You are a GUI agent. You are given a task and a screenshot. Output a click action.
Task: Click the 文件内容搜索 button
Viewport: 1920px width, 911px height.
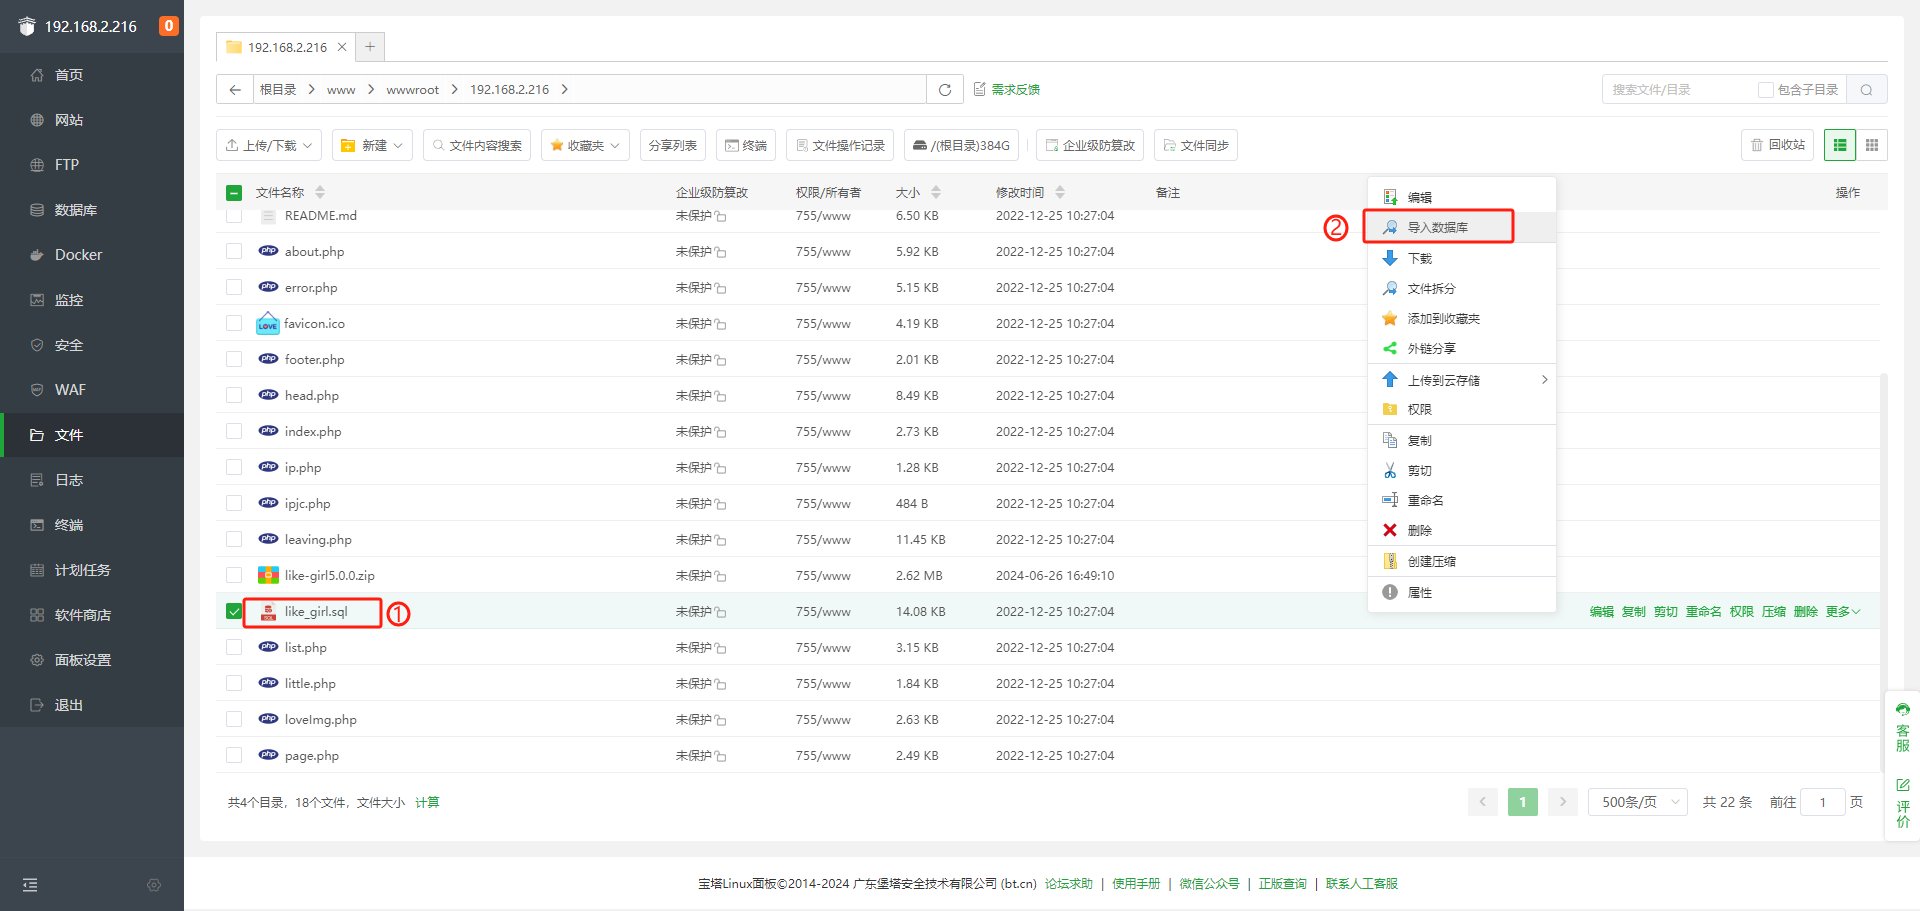477,145
